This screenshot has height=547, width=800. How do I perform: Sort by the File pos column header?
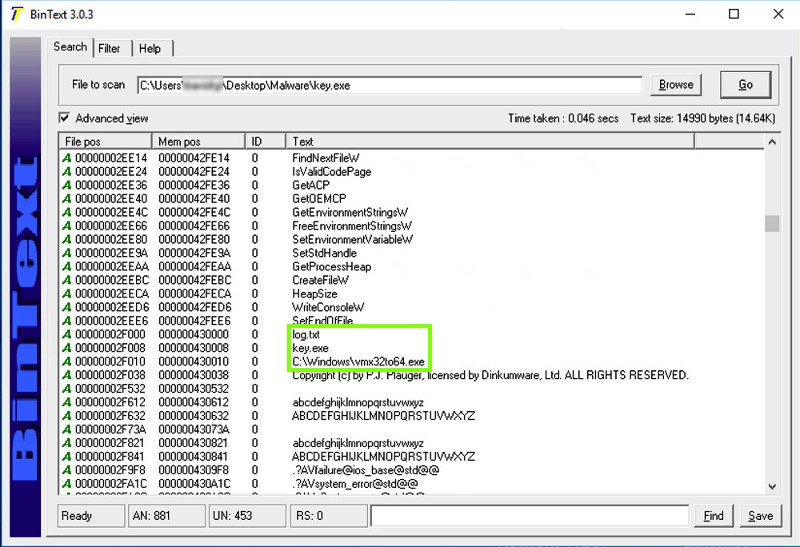103,141
